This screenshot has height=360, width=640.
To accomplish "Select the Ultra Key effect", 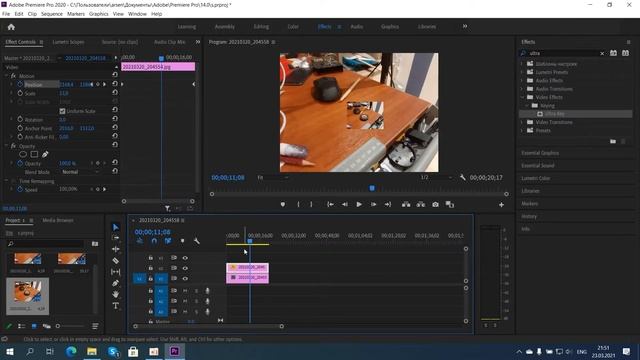I will coord(554,114).
